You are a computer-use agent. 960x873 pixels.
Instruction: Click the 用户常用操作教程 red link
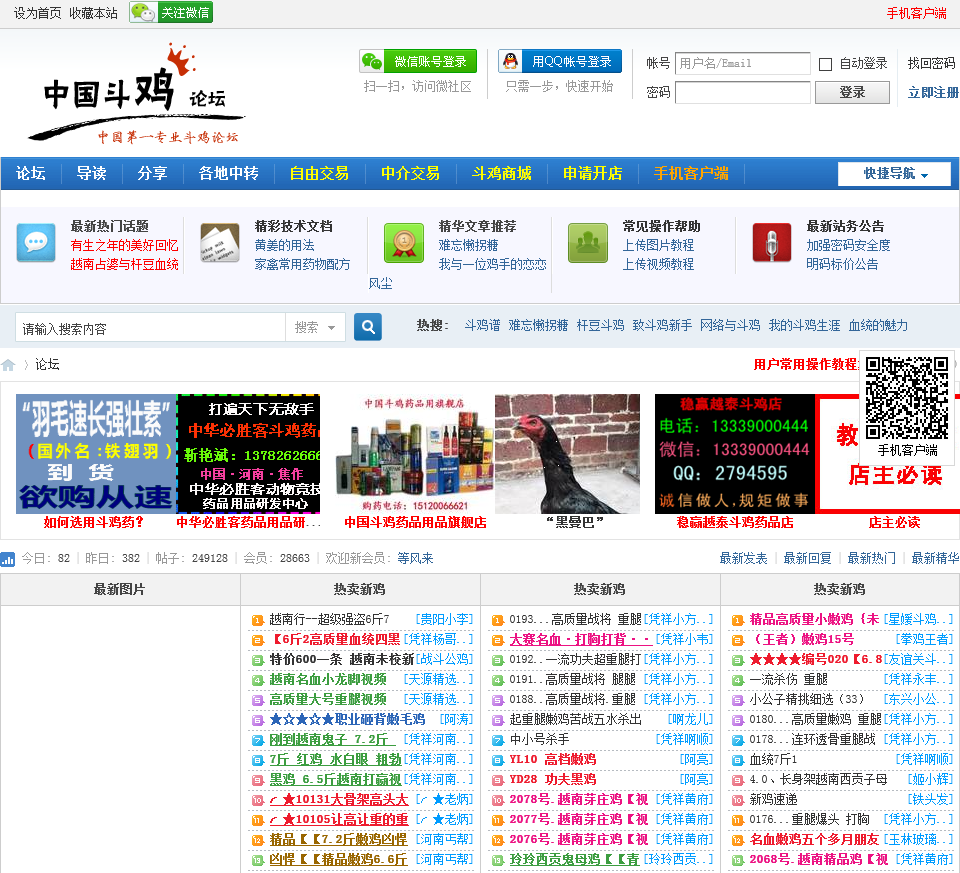805,365
